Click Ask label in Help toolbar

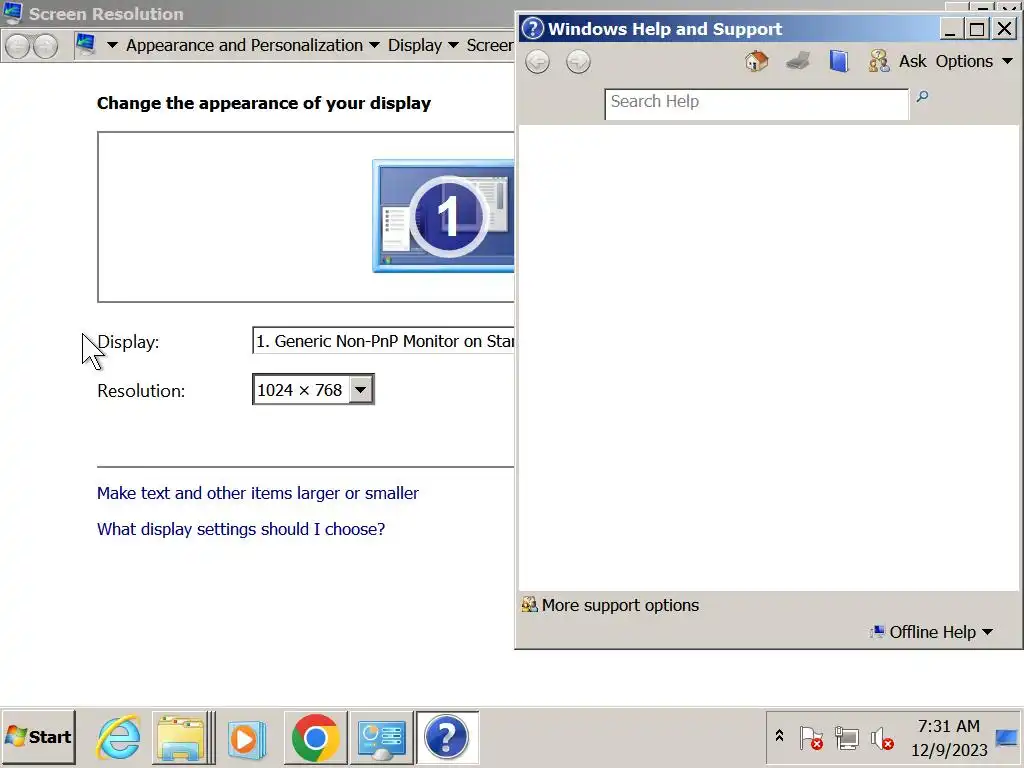click(x=912, y=61)
